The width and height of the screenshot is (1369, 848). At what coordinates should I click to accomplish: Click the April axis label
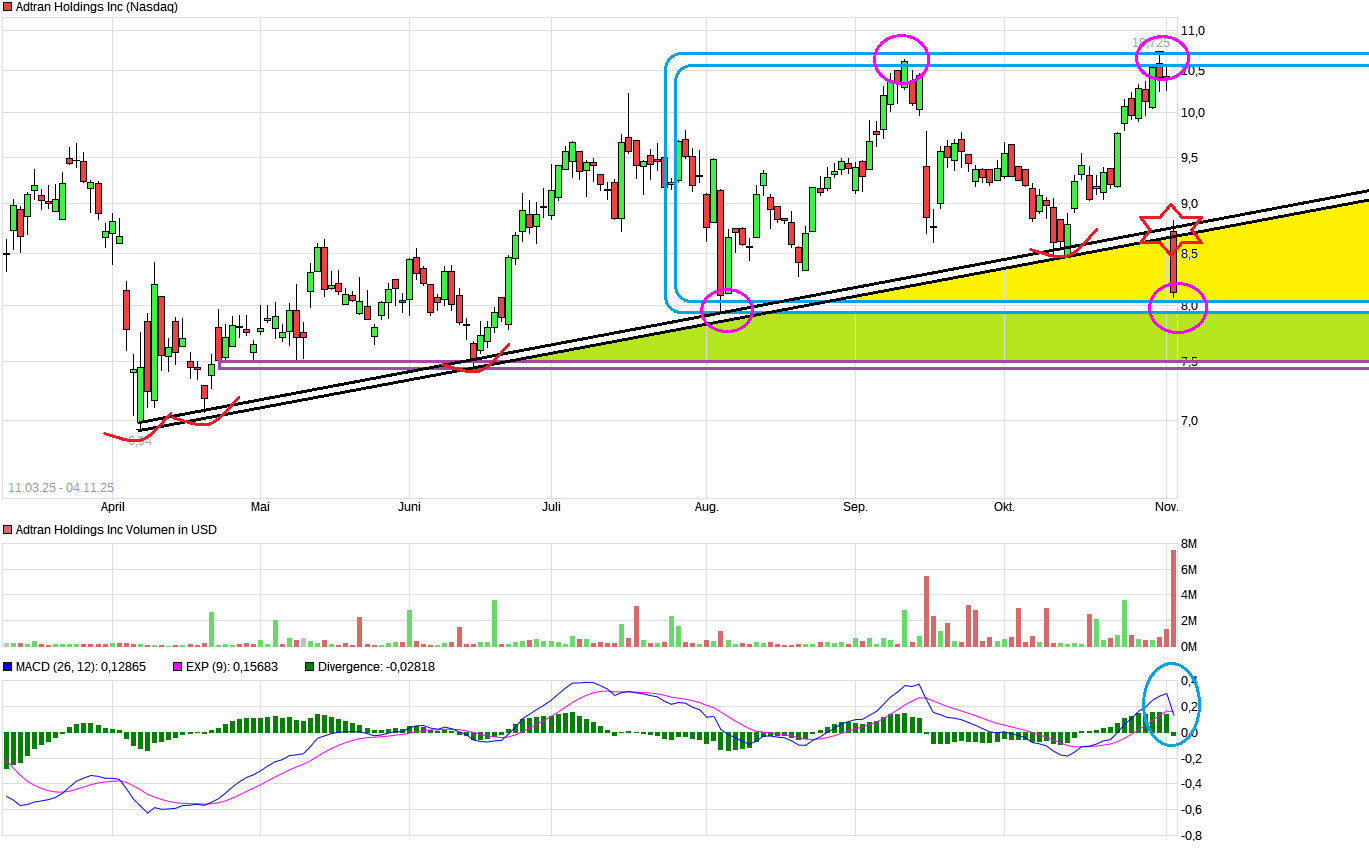point(112,507)
